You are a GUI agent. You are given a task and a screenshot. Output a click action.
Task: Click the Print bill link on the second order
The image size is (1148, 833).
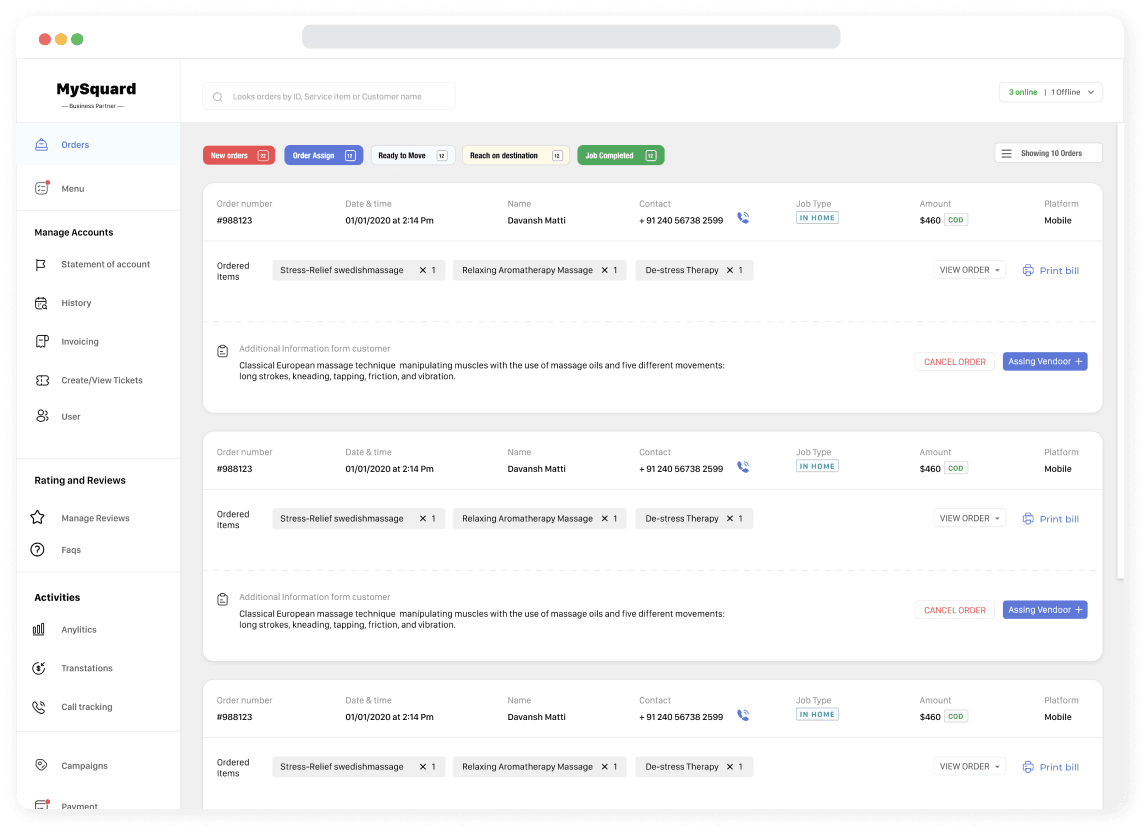click(1050, 518)
